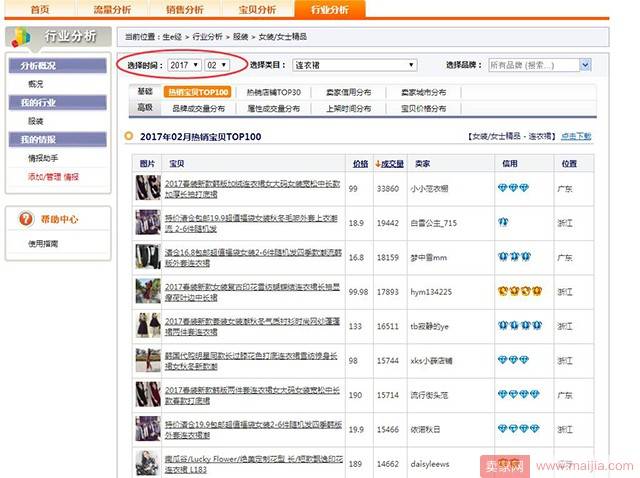Screen dimensions: 640x478
Task: Open the product link priced 190
Action: tap(252, 395)
